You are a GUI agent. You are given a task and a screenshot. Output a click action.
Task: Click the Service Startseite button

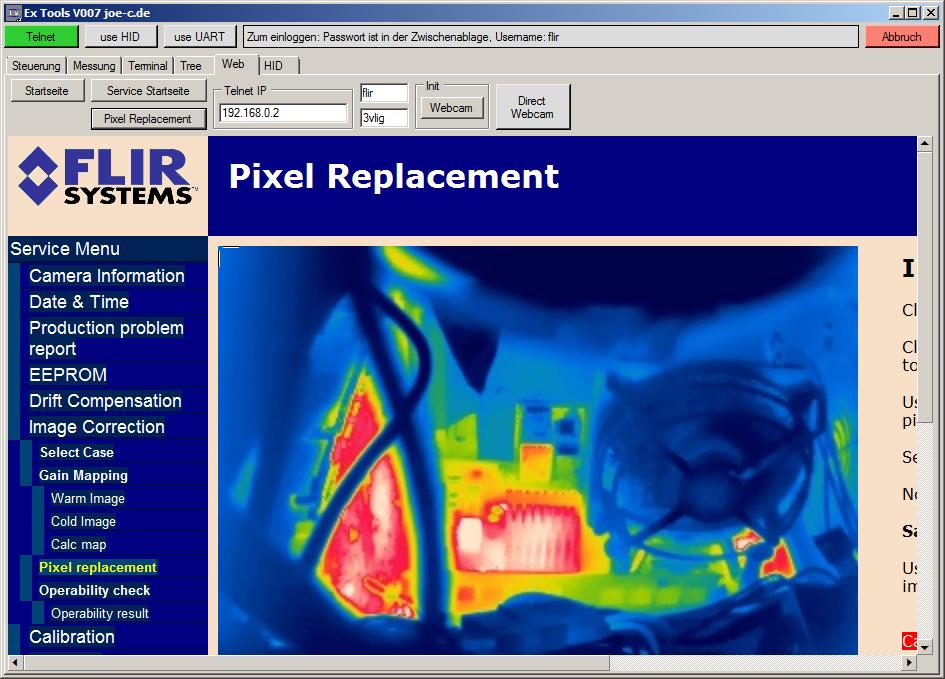[x=148, y=91]
